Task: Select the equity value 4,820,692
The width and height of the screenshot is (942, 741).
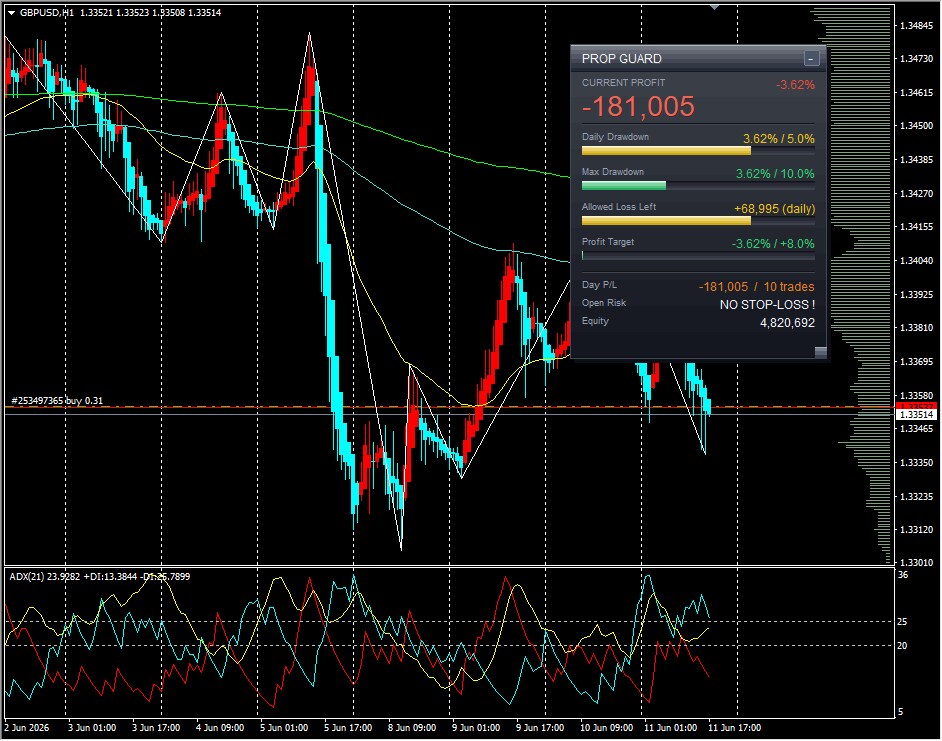Action: click(787, 323)
